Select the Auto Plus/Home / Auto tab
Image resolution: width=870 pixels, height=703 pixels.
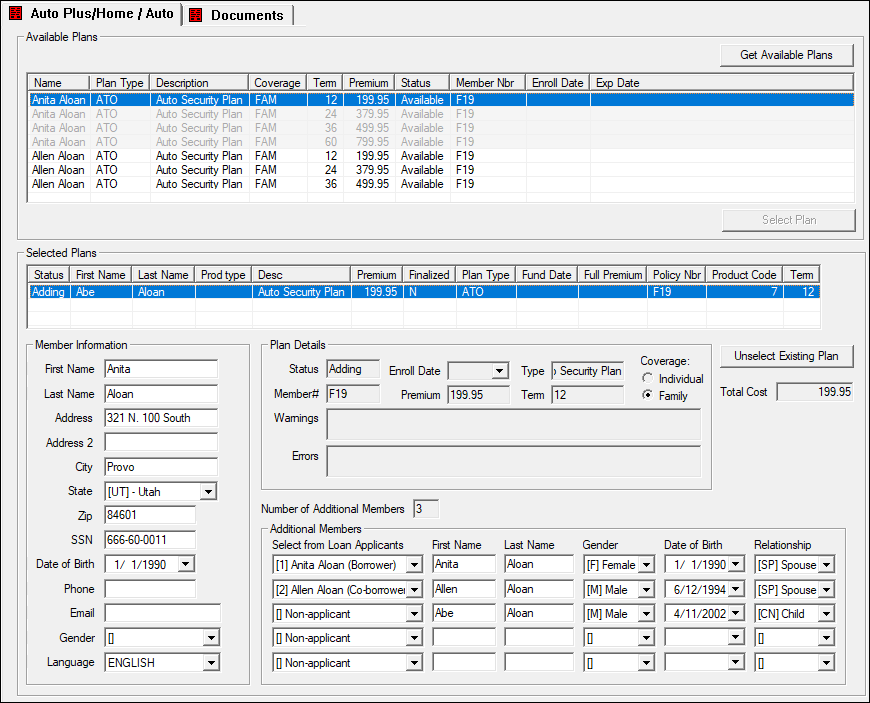pyautogui.click(x=101, y=14)
